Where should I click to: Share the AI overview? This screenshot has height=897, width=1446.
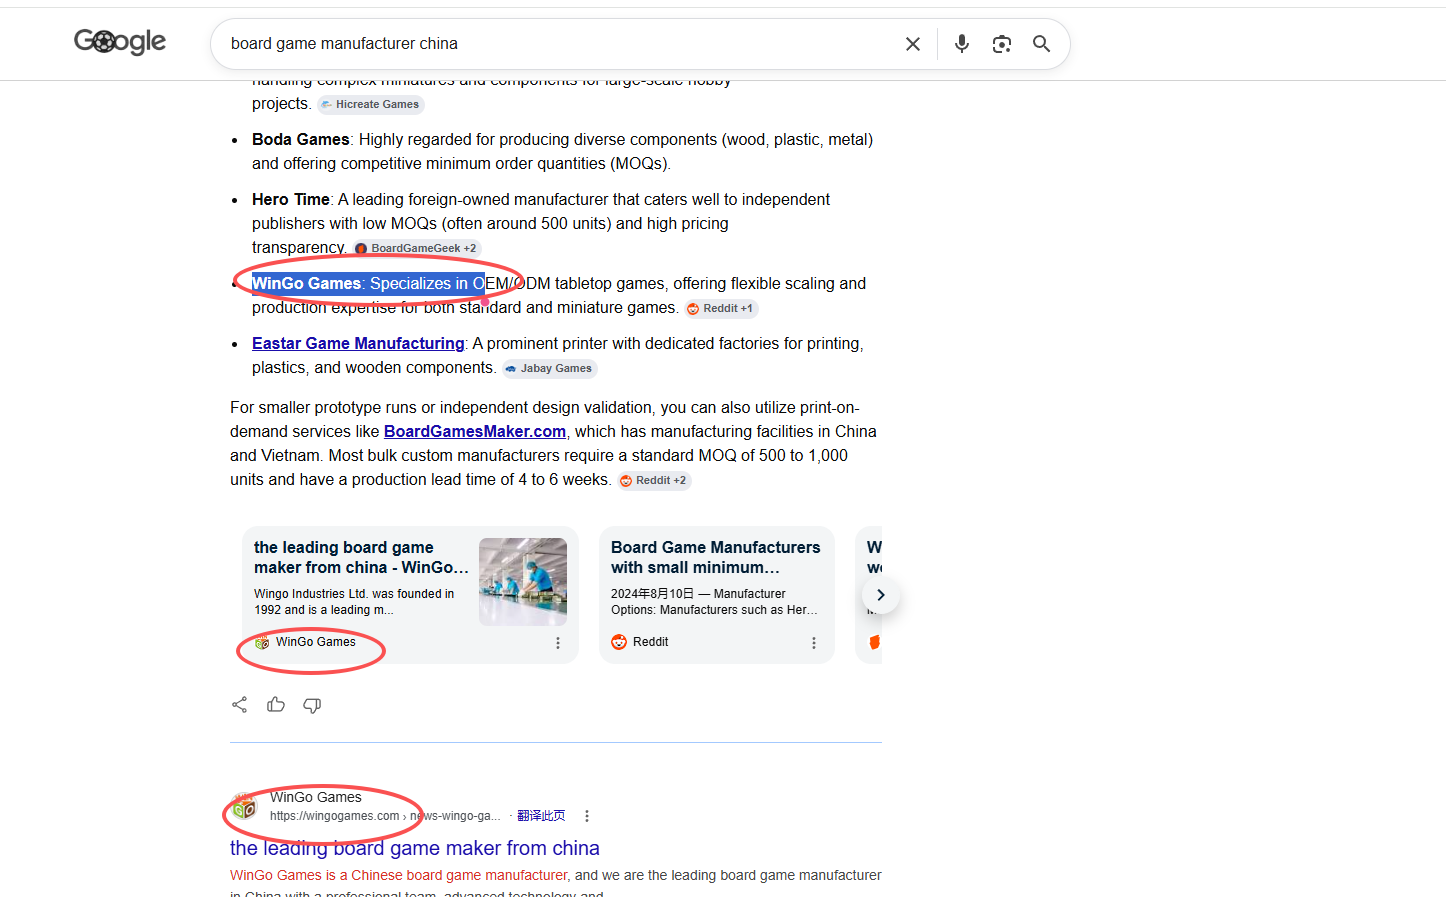pos(240,705)
